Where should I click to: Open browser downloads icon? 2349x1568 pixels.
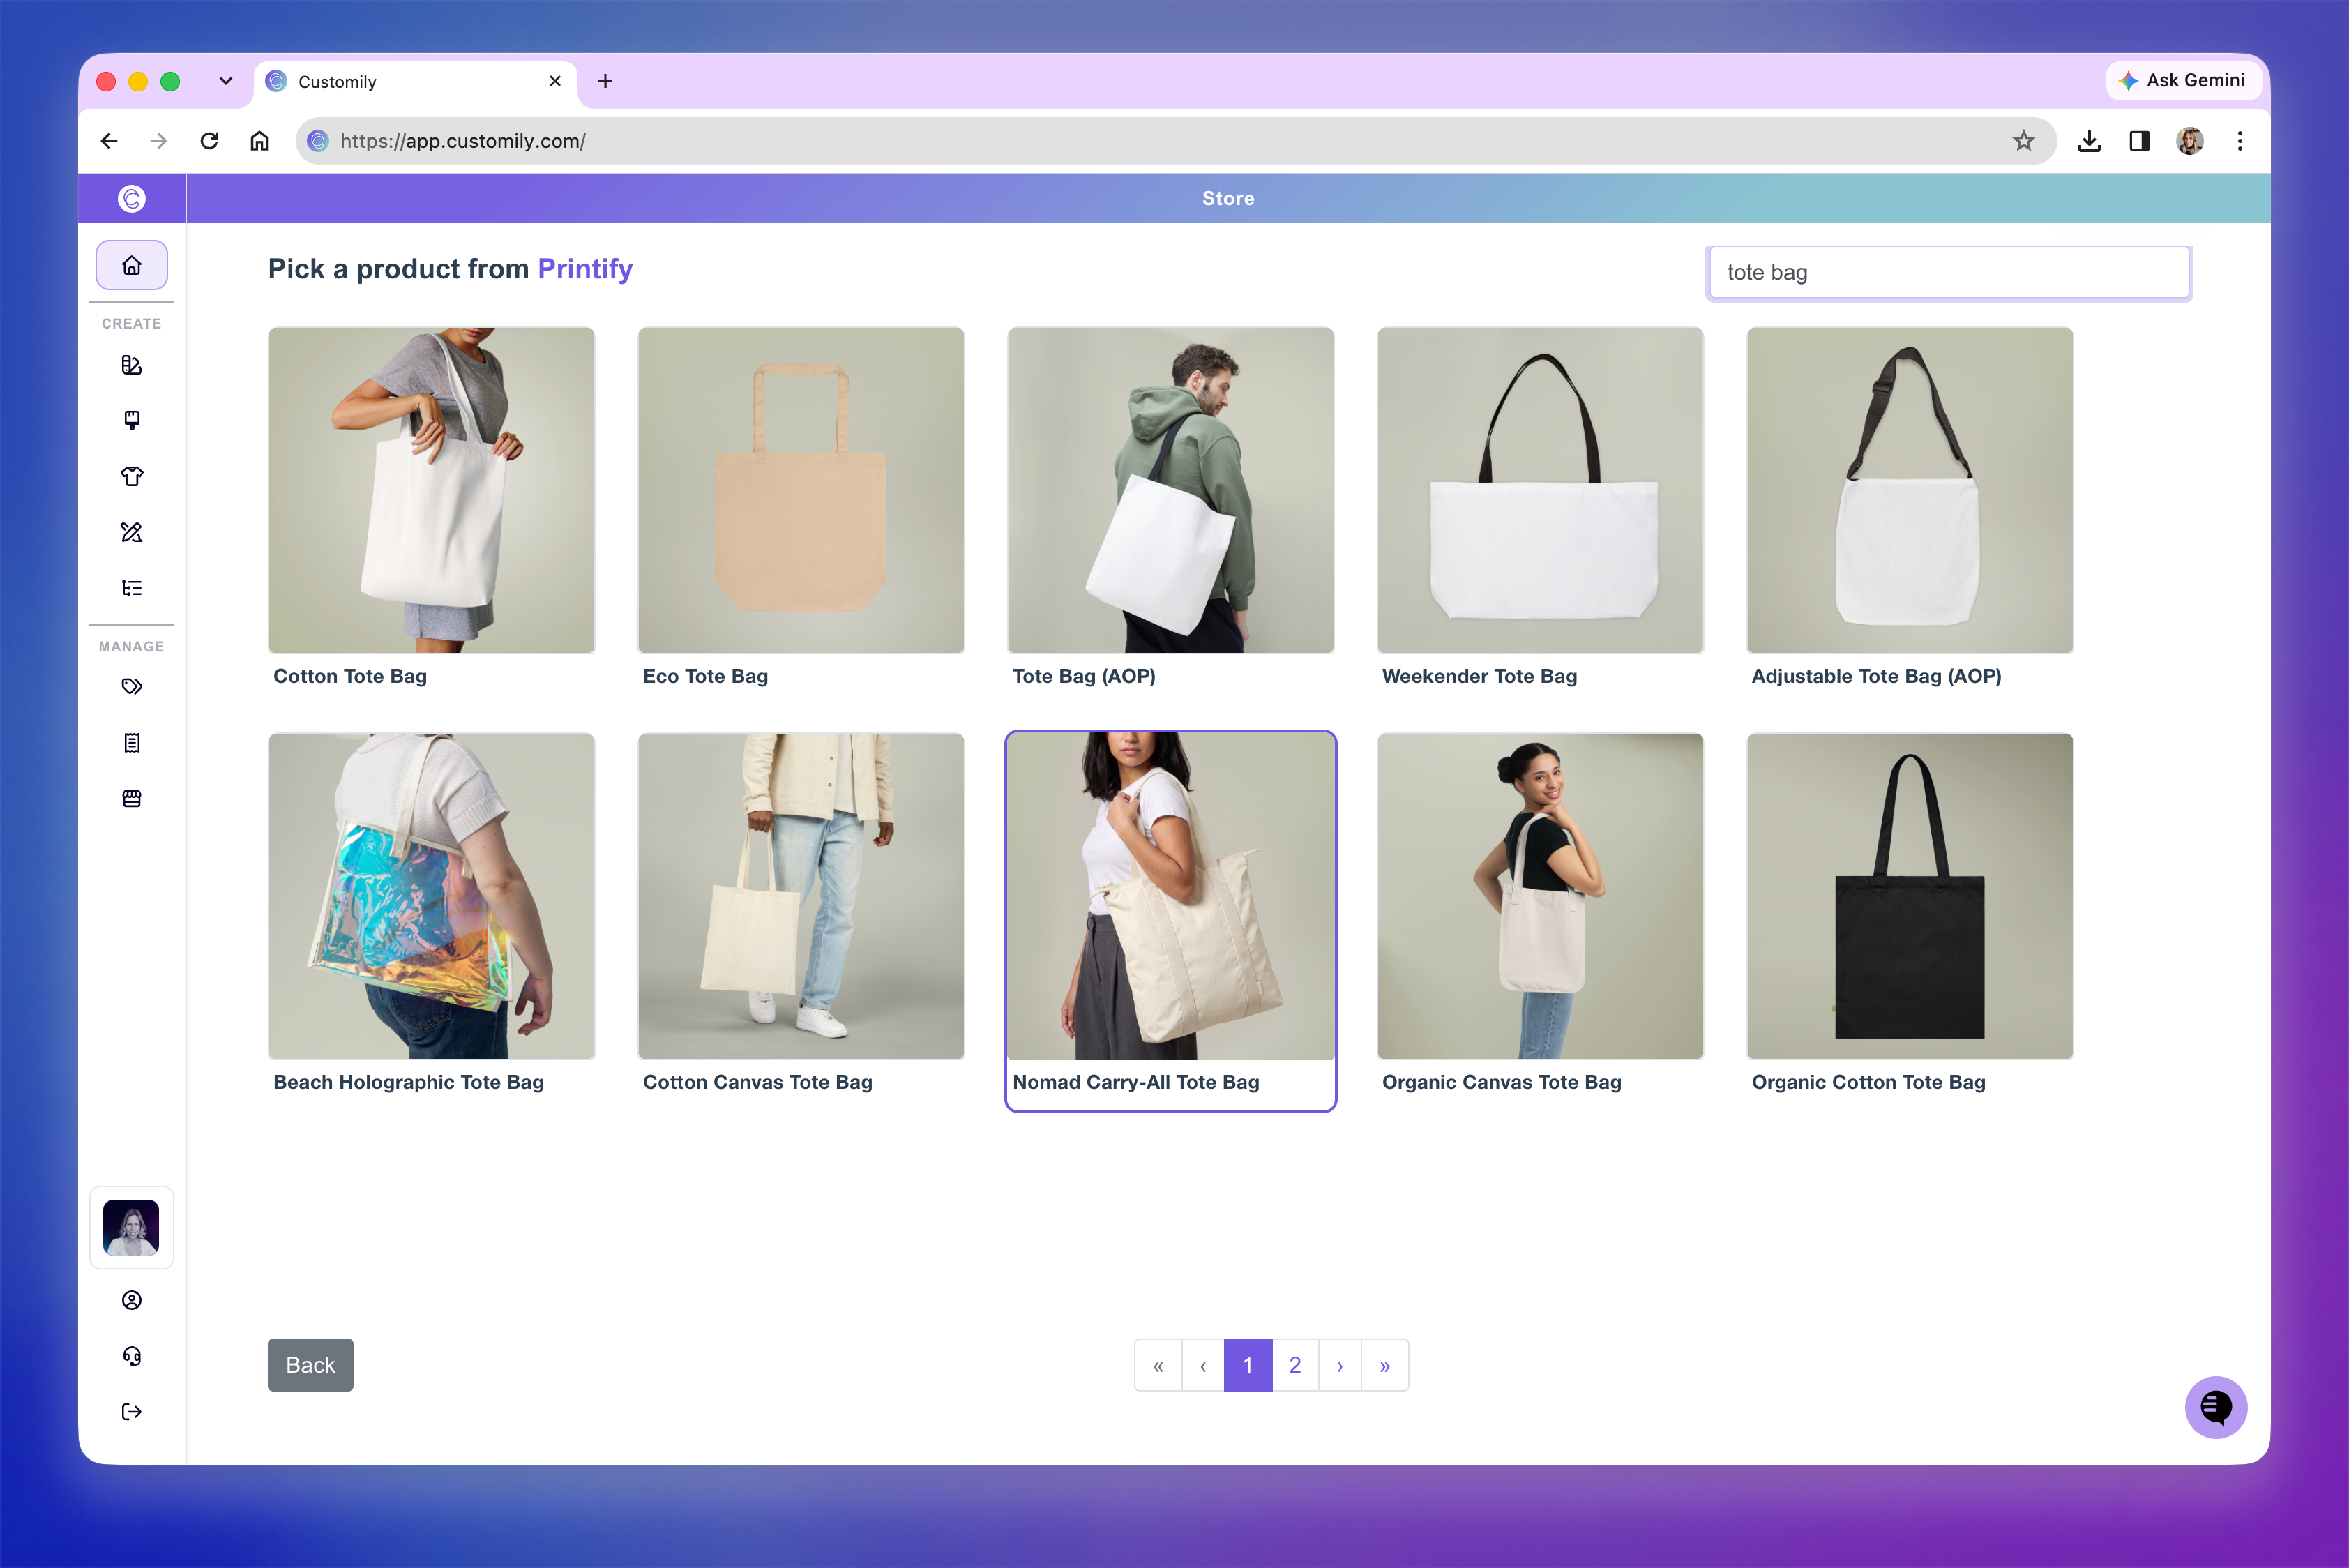coord(2089,141)
